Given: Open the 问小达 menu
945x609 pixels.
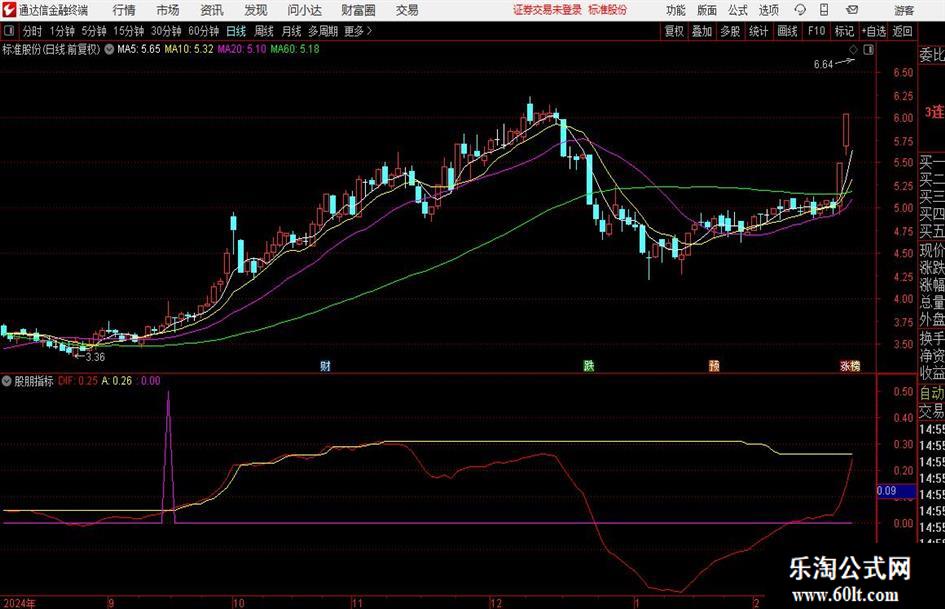Looking at the screenshot, I should click(304, 10).
